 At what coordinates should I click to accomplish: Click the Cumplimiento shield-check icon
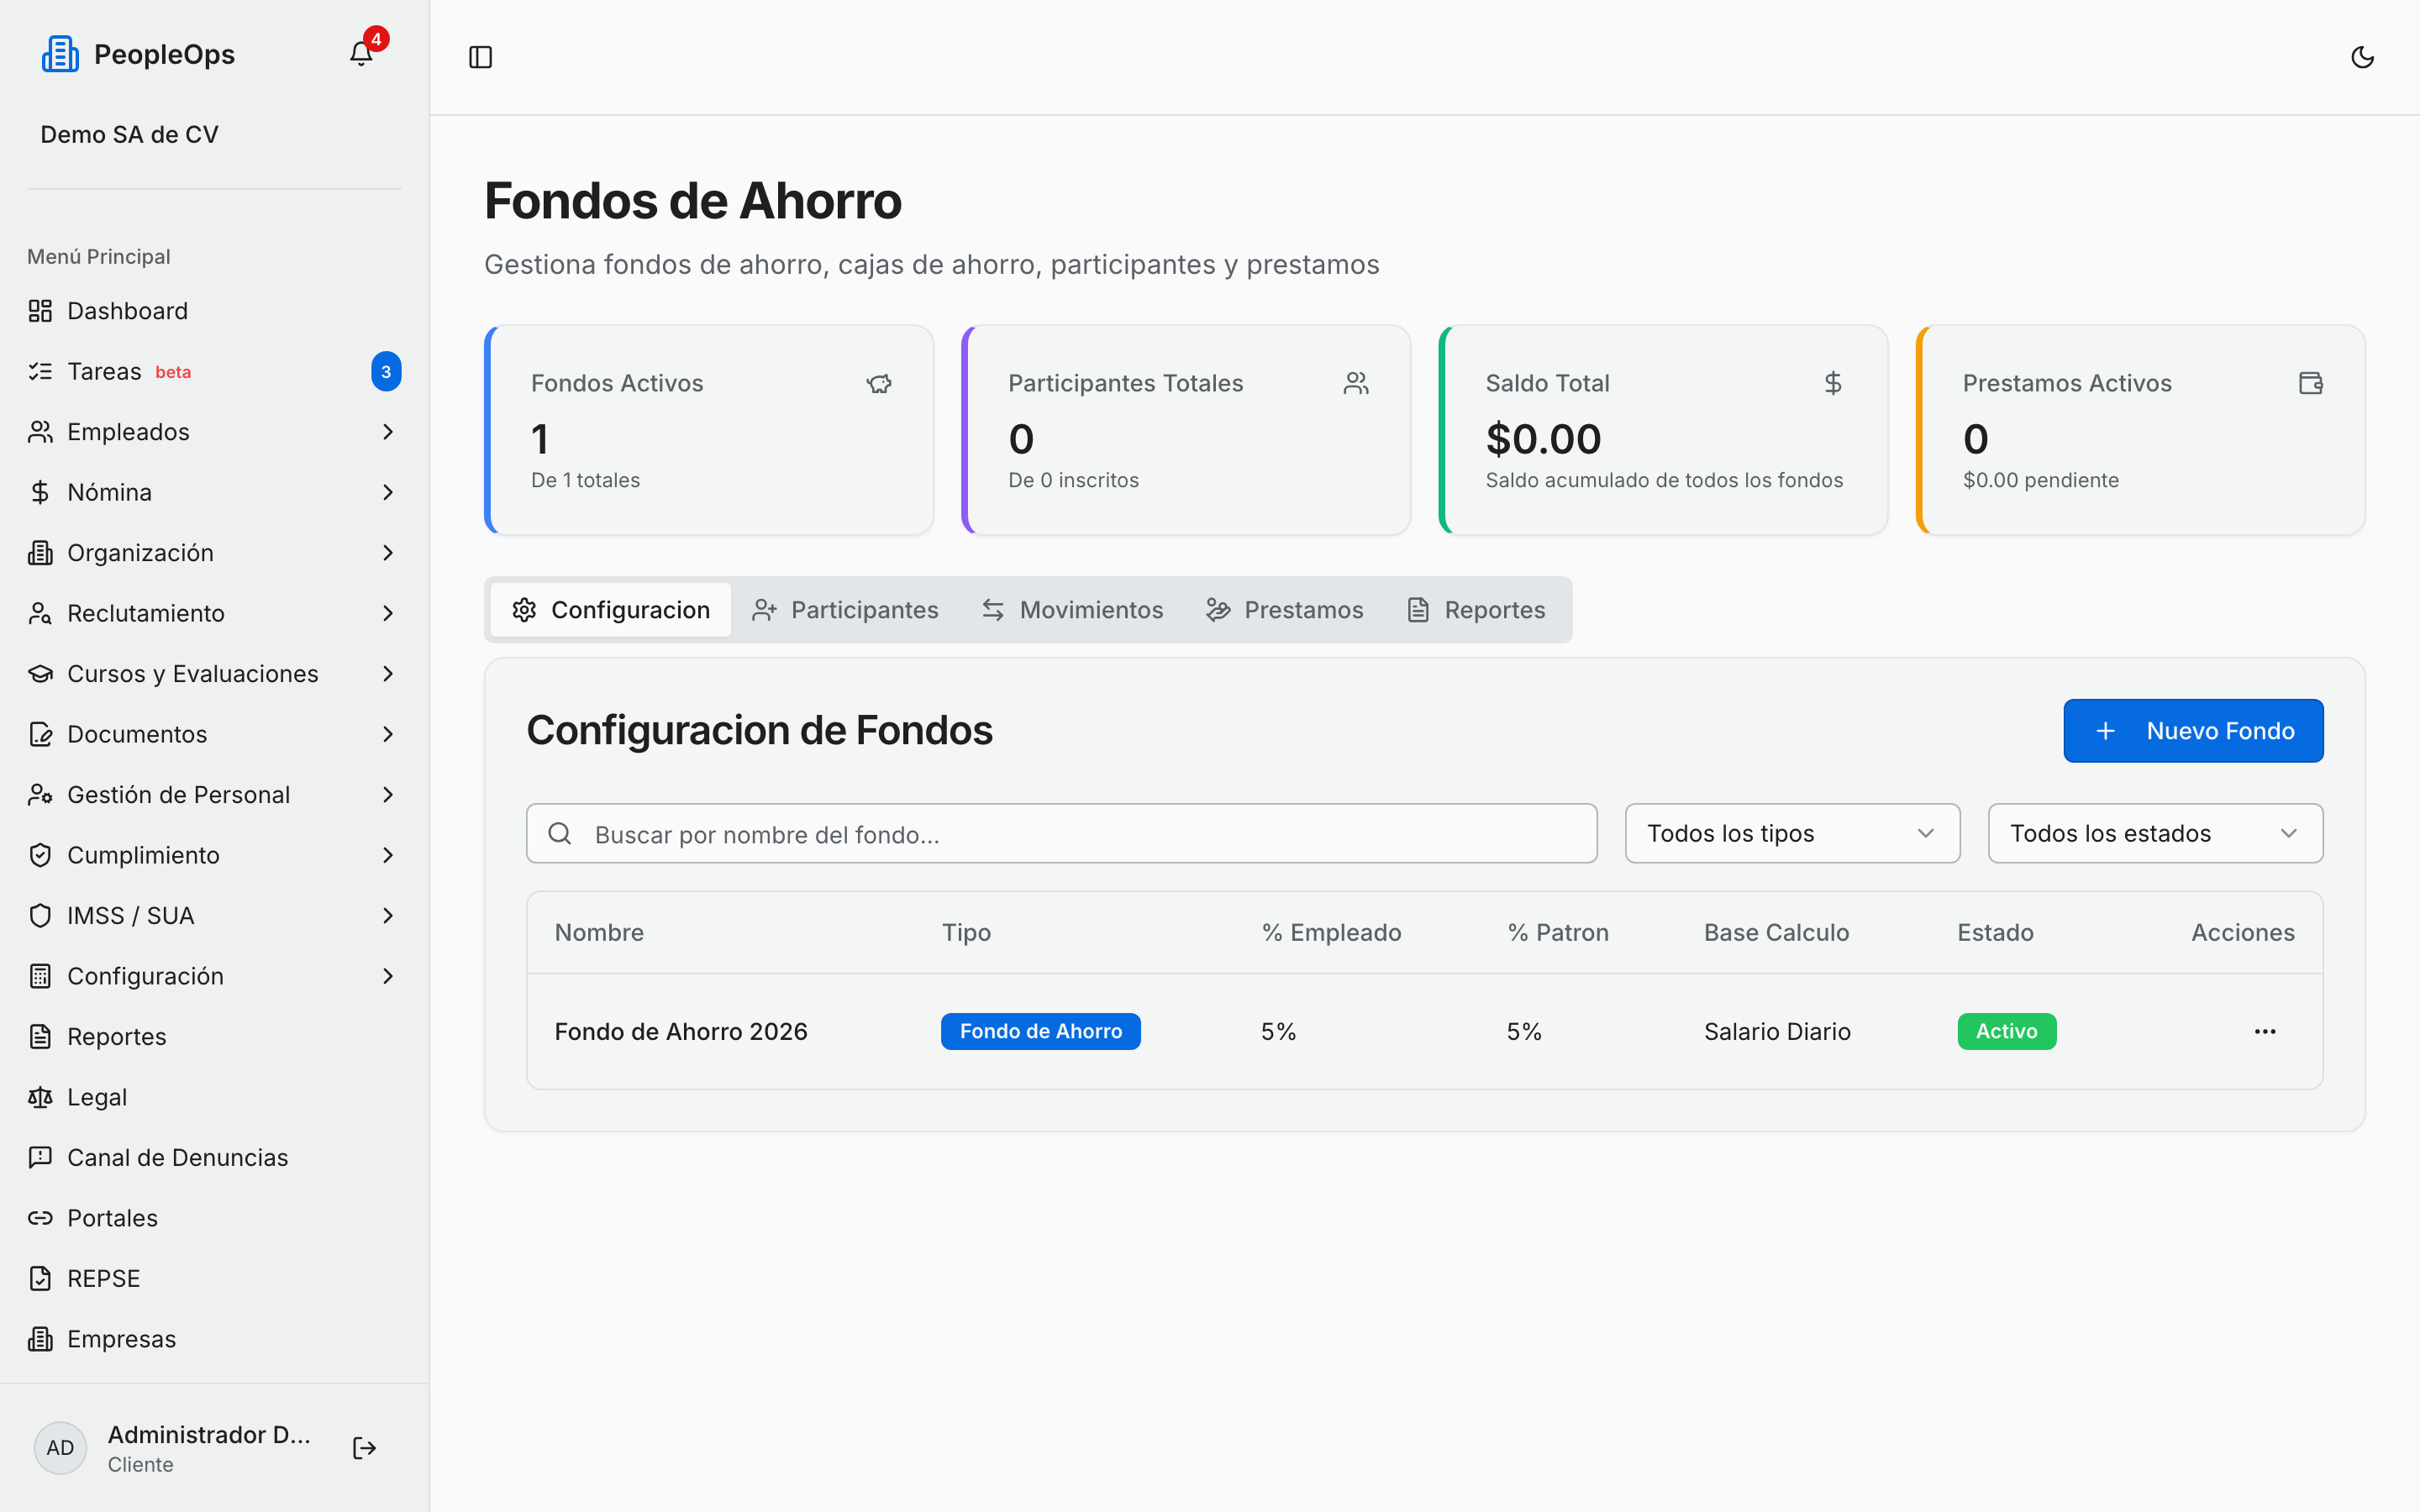(40, 855)
